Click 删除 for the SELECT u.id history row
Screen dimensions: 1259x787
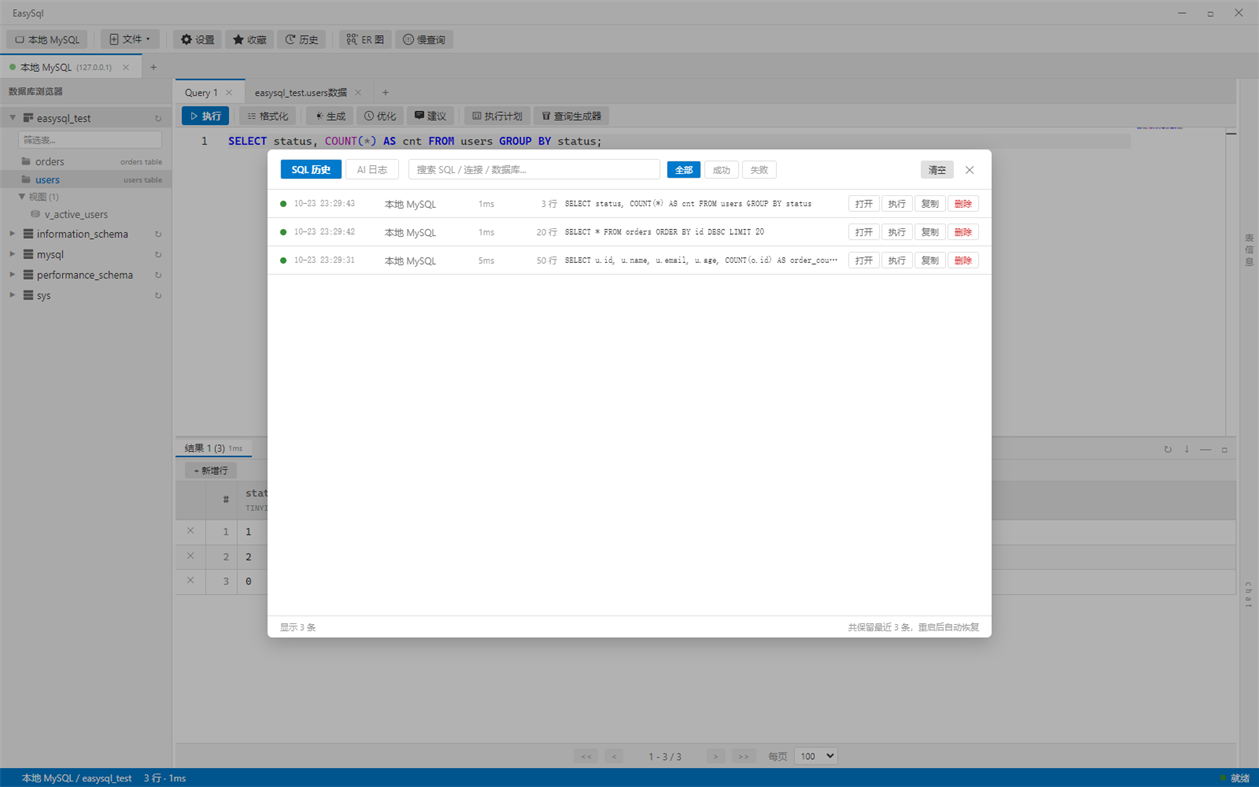pyautogui.click(x=963, y=260)
